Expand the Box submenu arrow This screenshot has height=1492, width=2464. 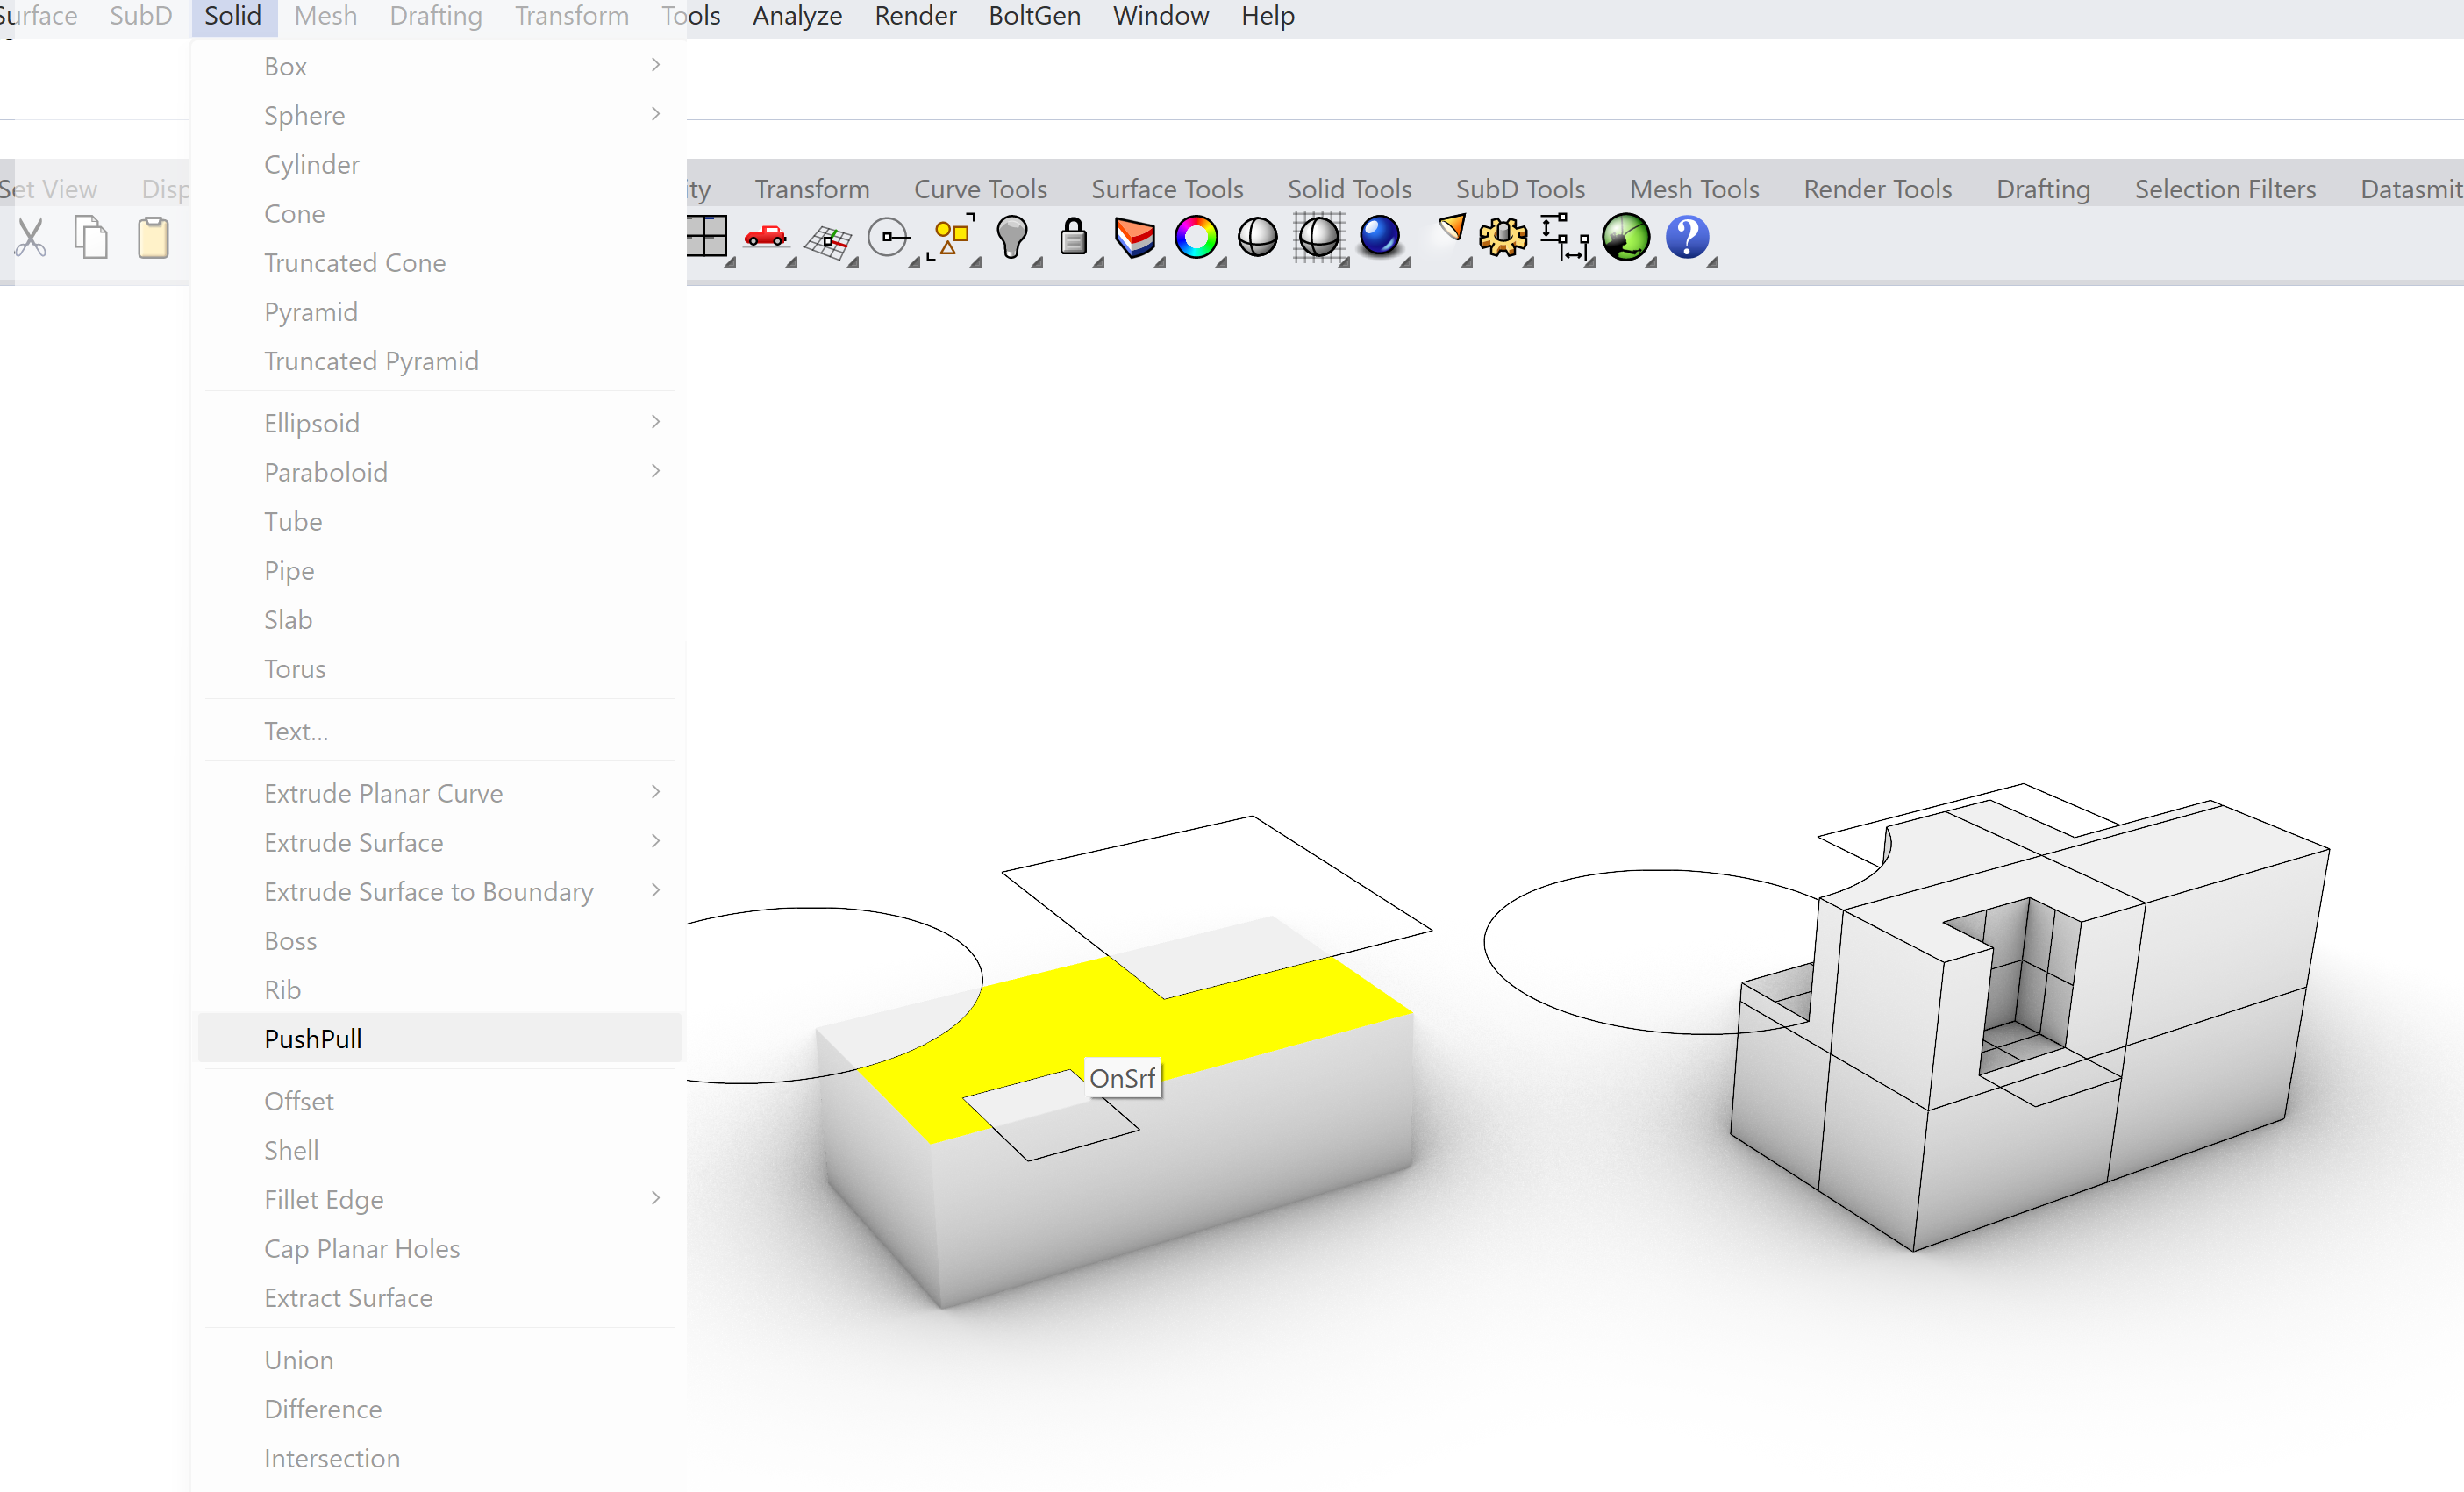click(655, 66)
